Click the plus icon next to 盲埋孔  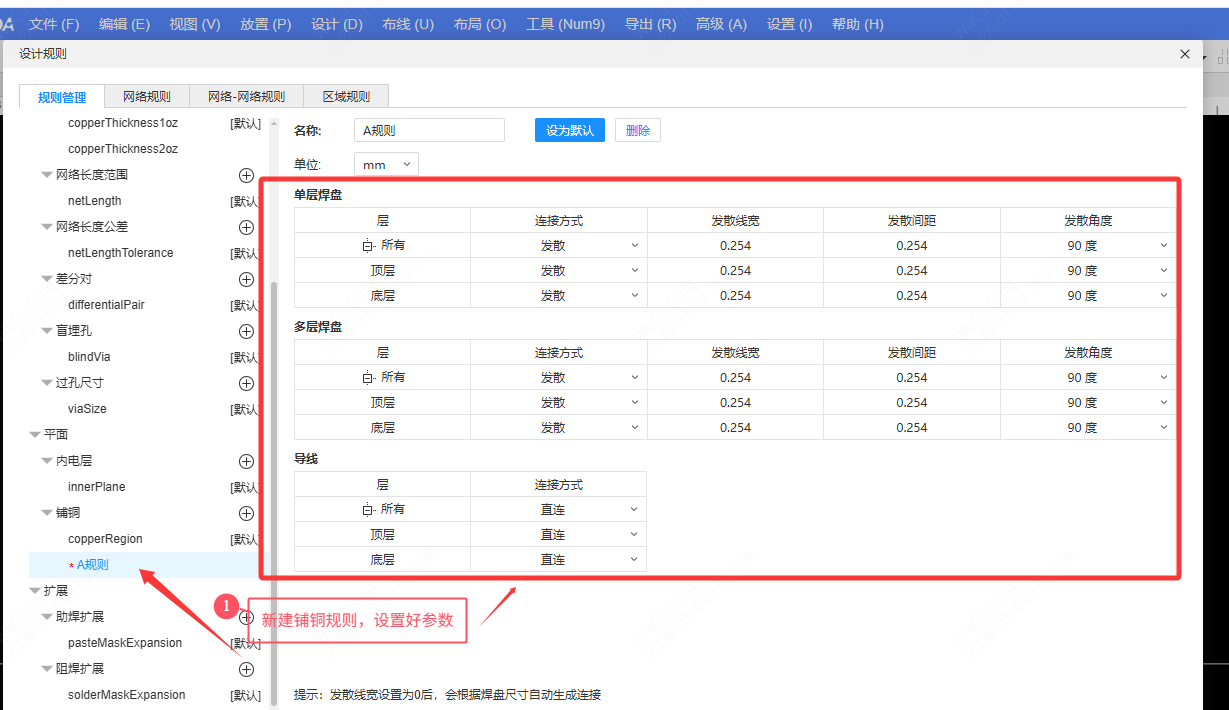246,330
